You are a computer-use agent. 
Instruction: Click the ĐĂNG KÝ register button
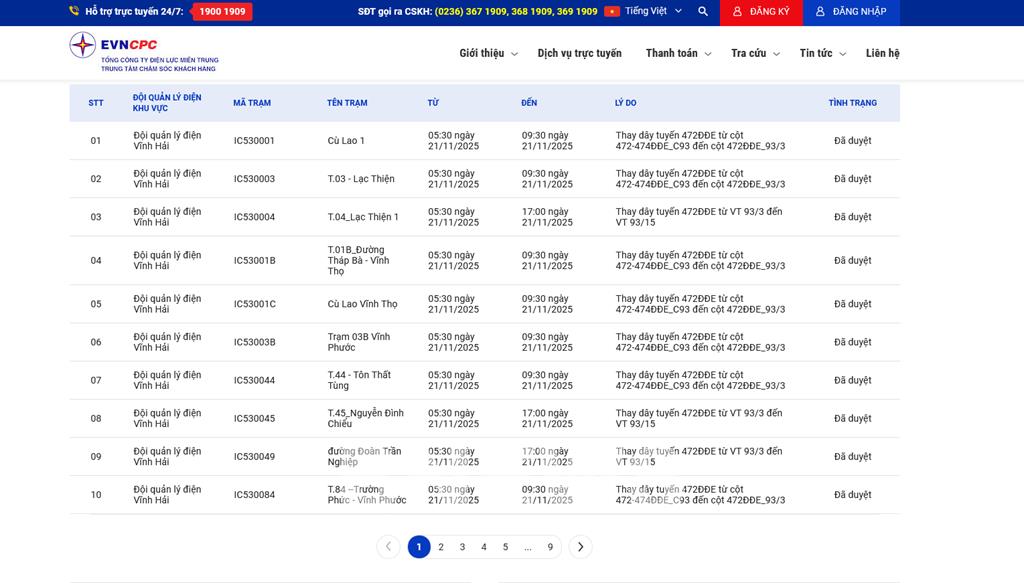click(760, 12)
